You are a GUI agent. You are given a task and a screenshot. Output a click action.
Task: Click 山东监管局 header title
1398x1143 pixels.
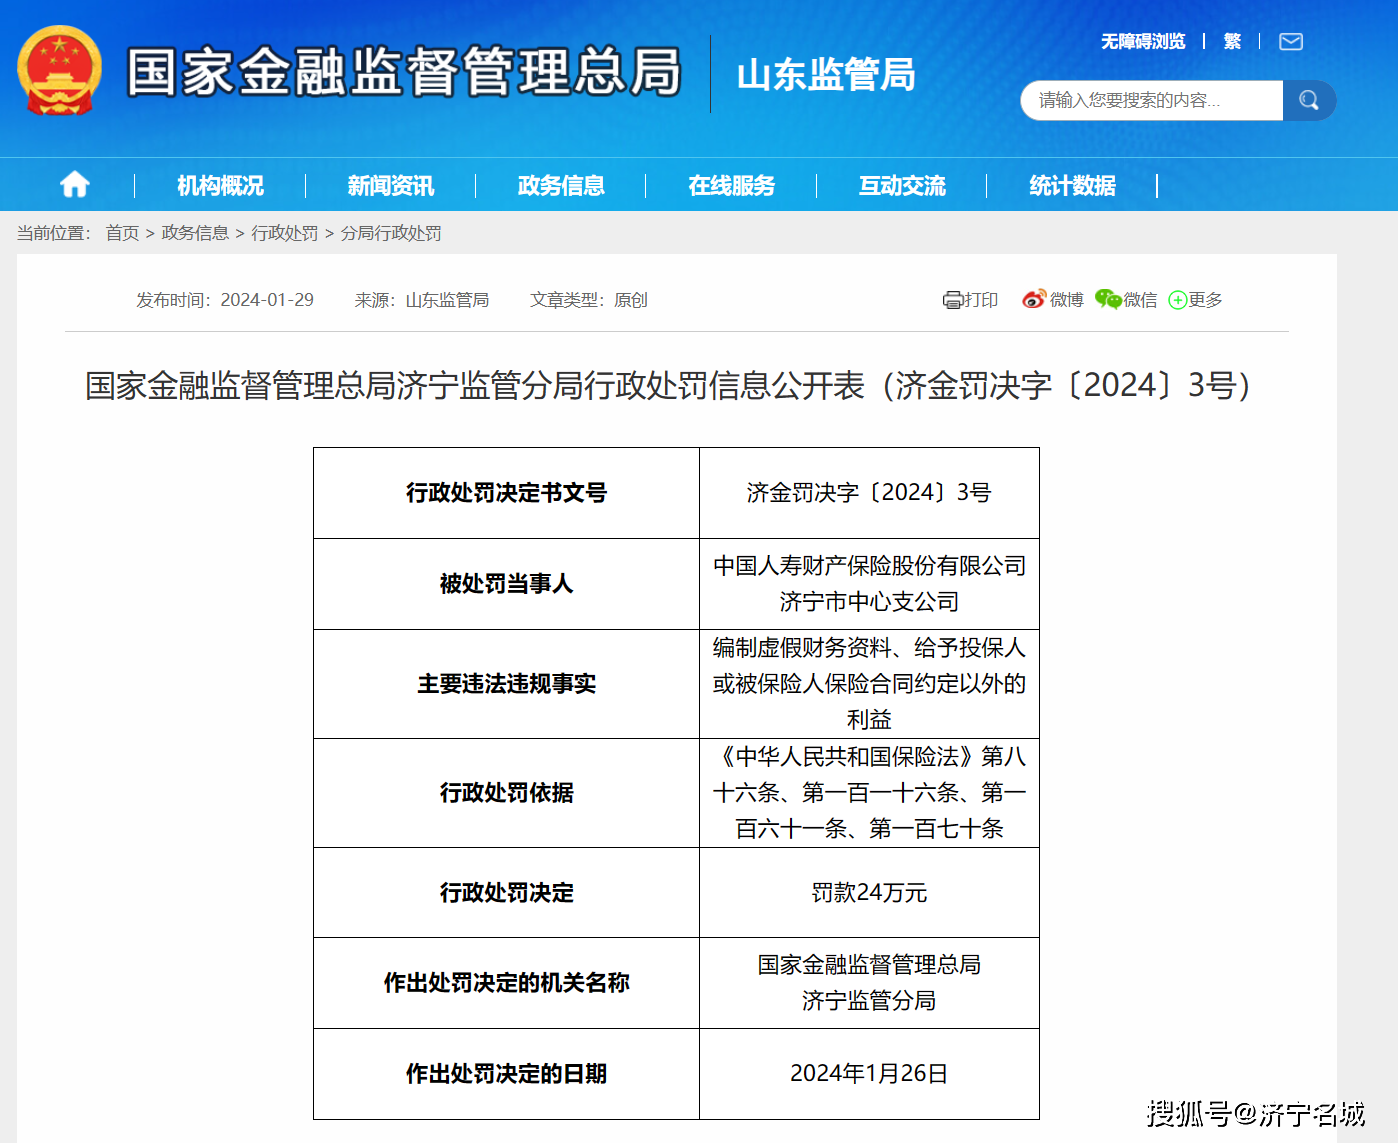pos(826,74)
